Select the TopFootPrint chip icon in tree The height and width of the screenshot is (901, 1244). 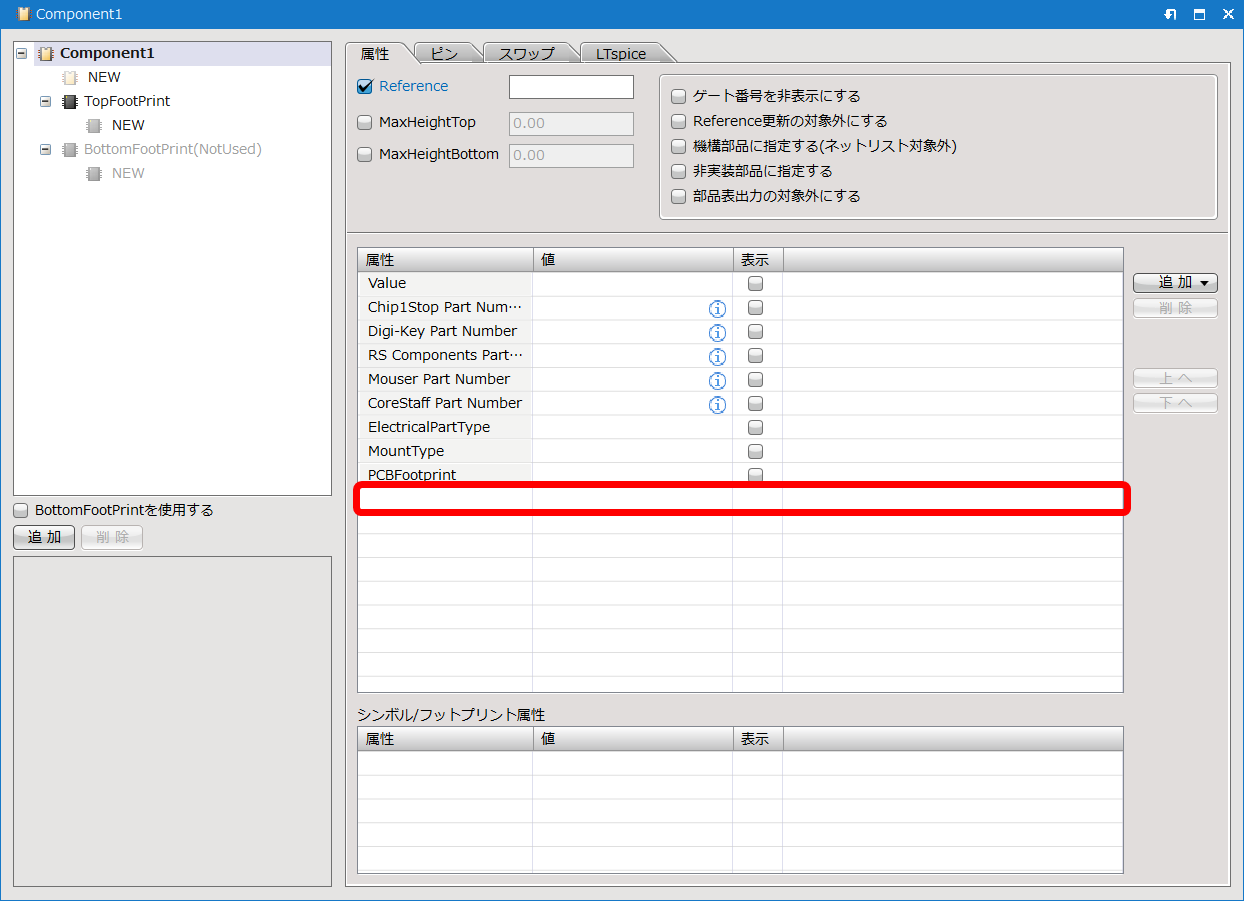click(x=70, y=101)
